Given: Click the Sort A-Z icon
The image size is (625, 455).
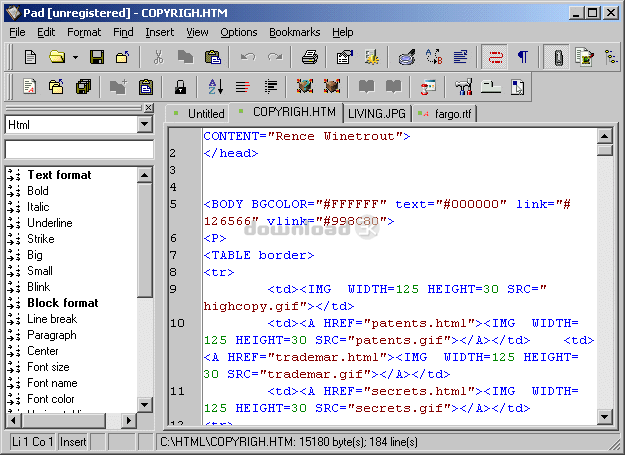Looking at the screenshot, I should click(216, 86).
